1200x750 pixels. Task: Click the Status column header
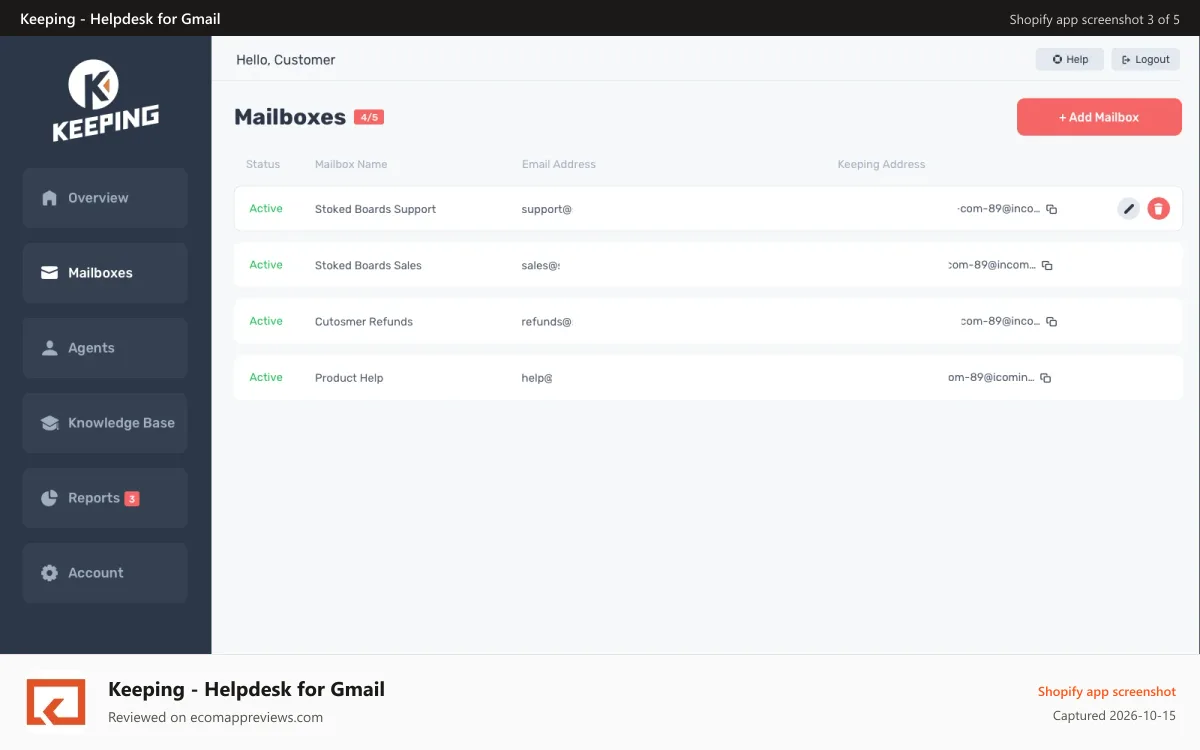point(263,164)
